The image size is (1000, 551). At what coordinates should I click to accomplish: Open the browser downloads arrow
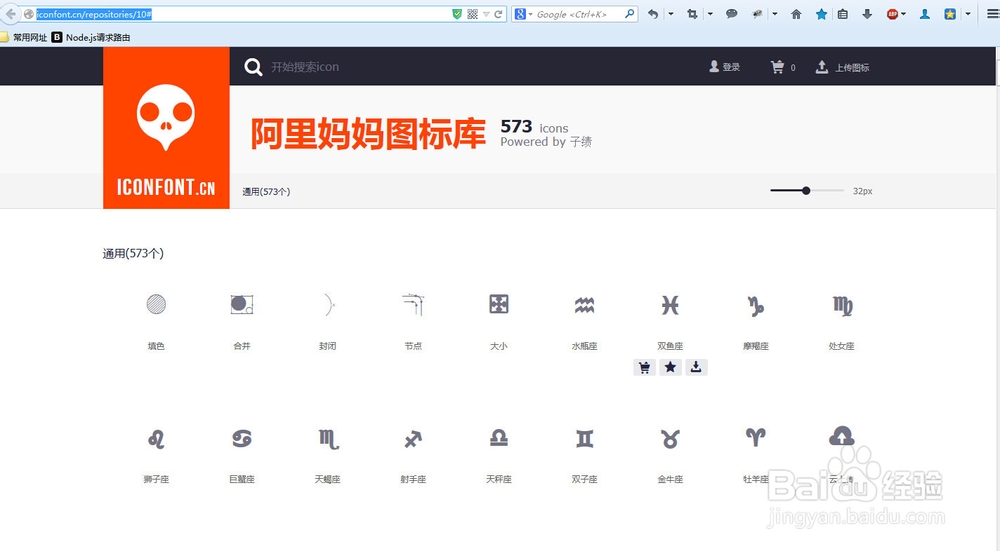click(867, 14)
